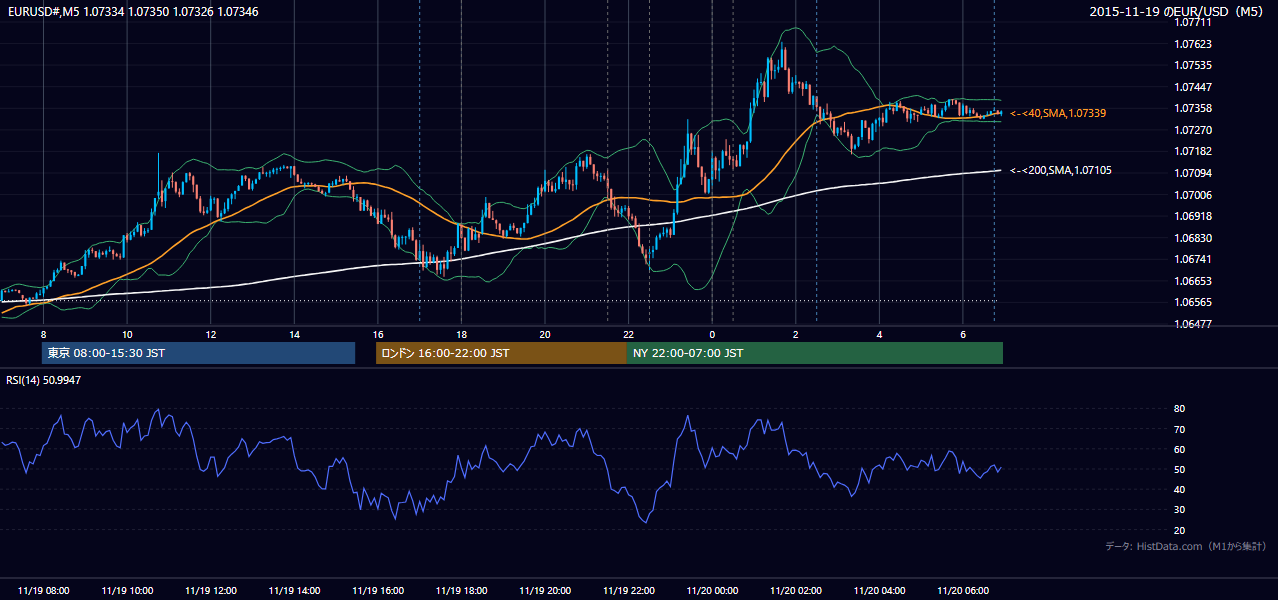This screenshot has height=600, width=1278.
Task: Click the RSI axis 60 level label
Action: [x=1179, y=449]
